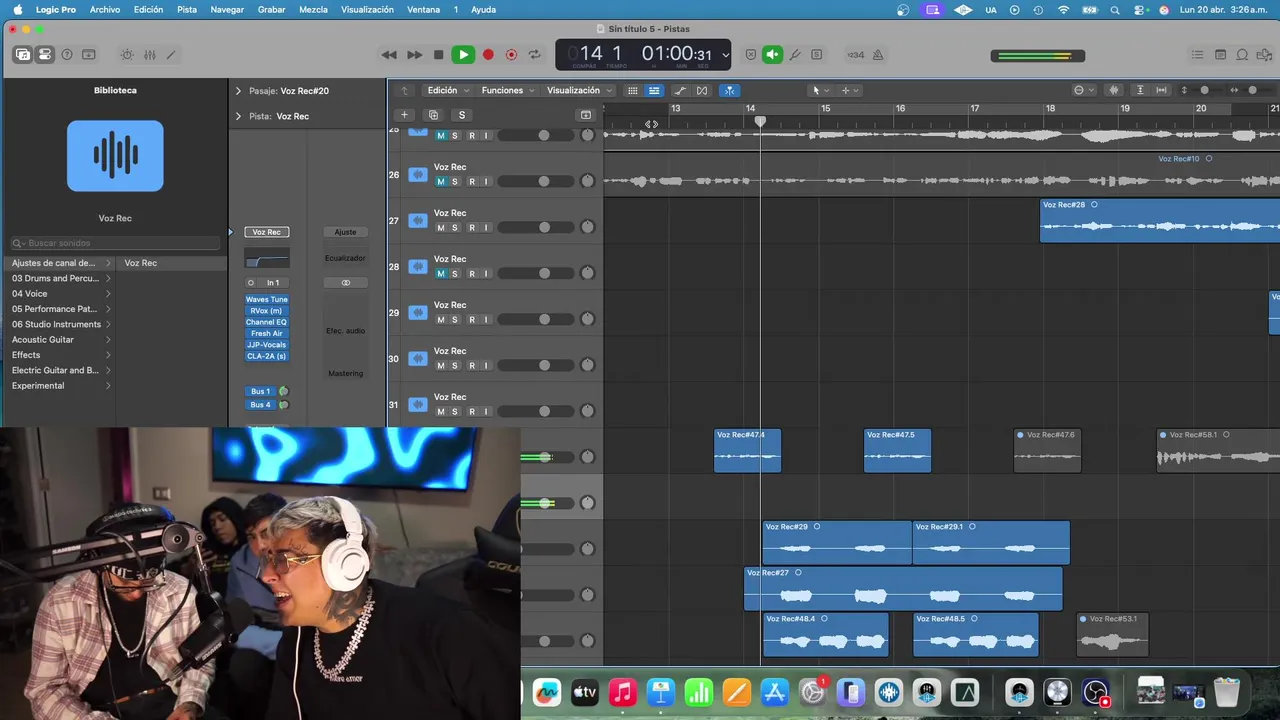Image resolution: width=1280 pixels, height=720 pixels.
Task: Toggle the waveform zoom button
Action: [x=1114, y=90]
